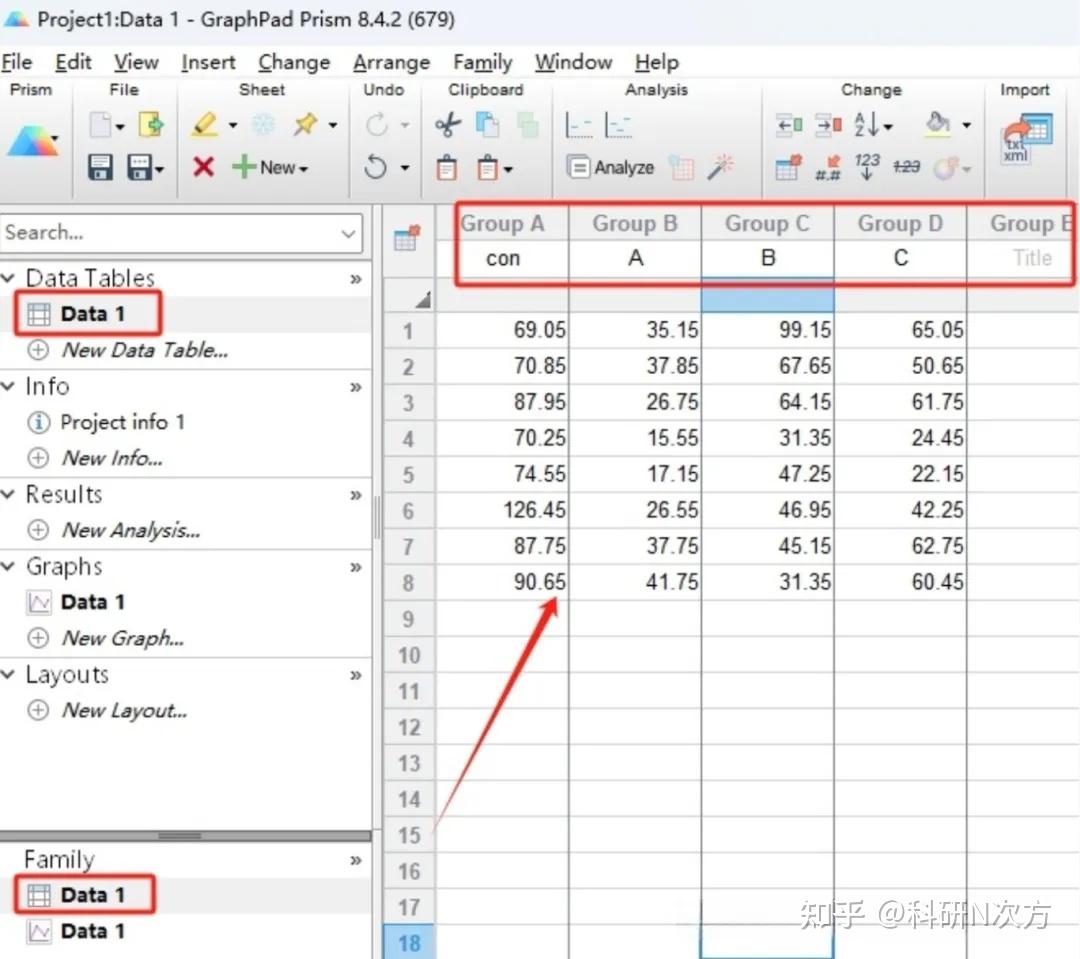Open the File menu
Image resolution: width=1080 pixels, height=959 pixels.
pos(17,62)
